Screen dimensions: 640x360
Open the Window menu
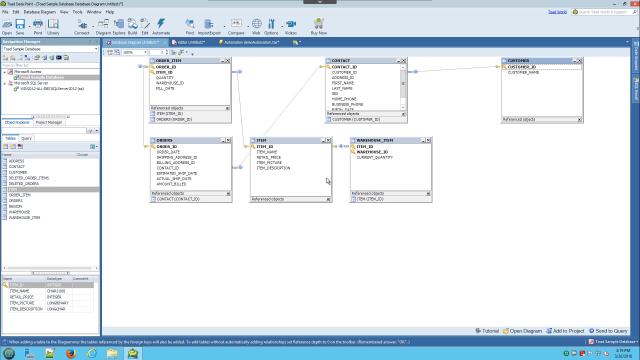point(94,12)
